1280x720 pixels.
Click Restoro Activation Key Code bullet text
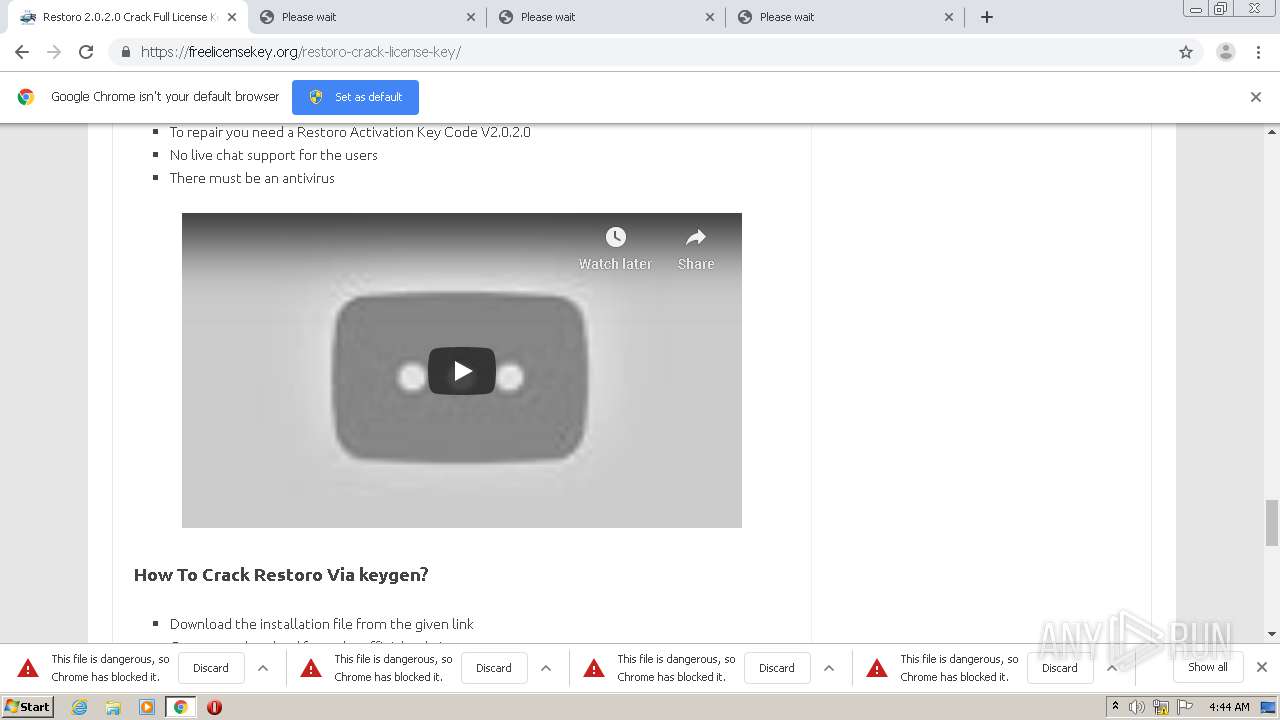(350, 132)
